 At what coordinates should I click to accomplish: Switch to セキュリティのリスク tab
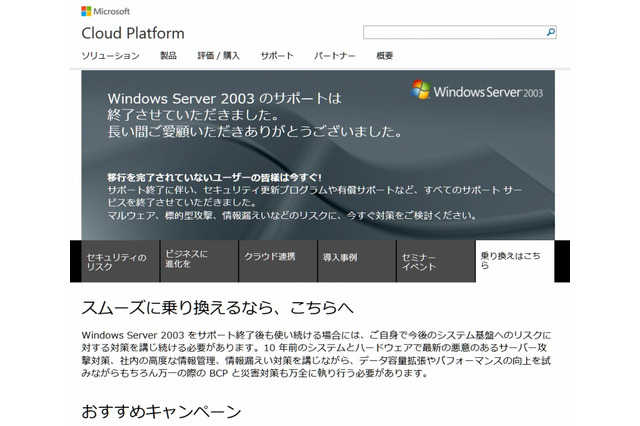120,261
